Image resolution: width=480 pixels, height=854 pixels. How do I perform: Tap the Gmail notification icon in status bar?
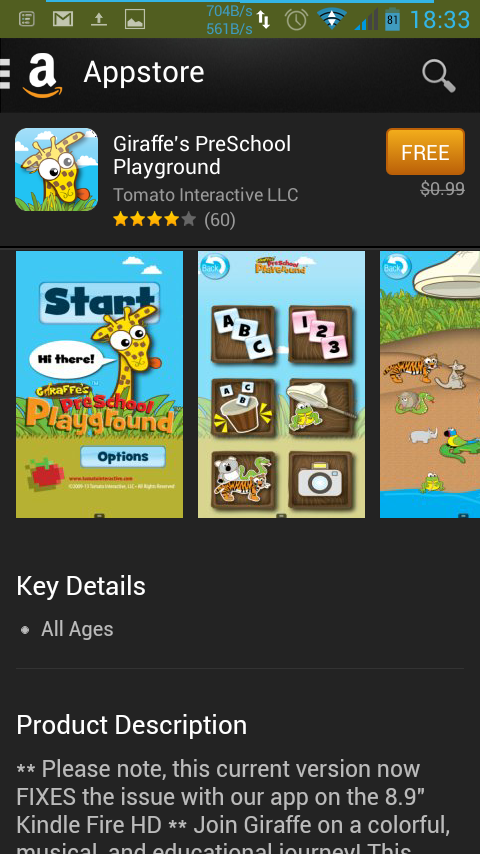tap(63, 20)
